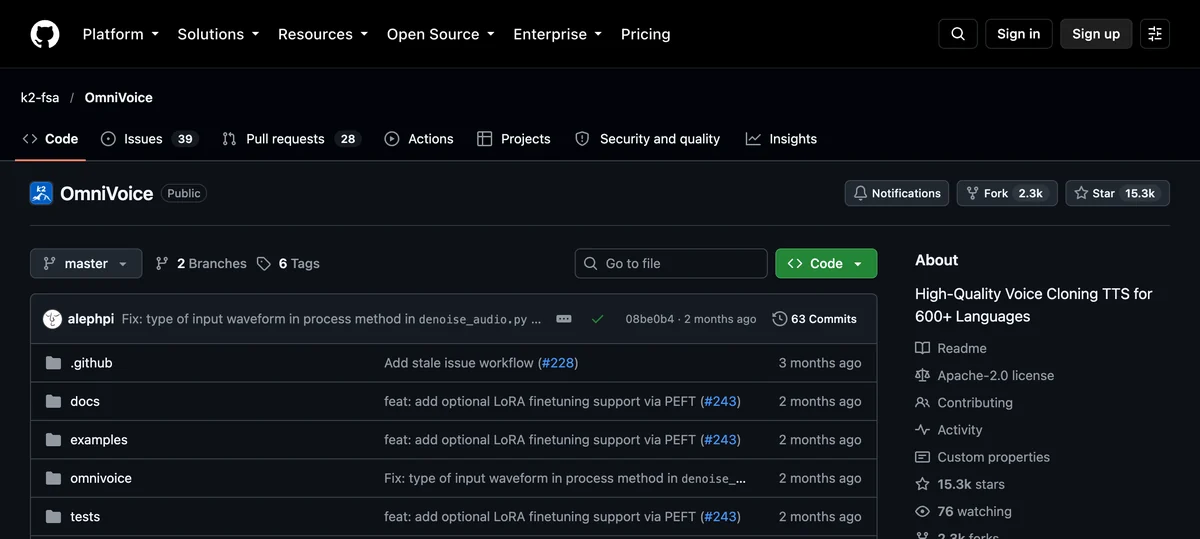Open the search magnifier button
1200x539 pixels.
pyautogui.click(x=958, y=34)
